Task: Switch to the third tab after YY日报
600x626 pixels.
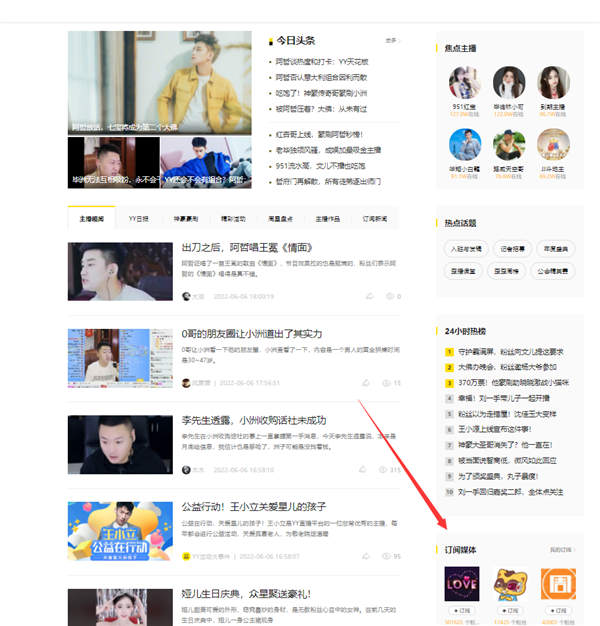Action: click(x=186, y=219)
